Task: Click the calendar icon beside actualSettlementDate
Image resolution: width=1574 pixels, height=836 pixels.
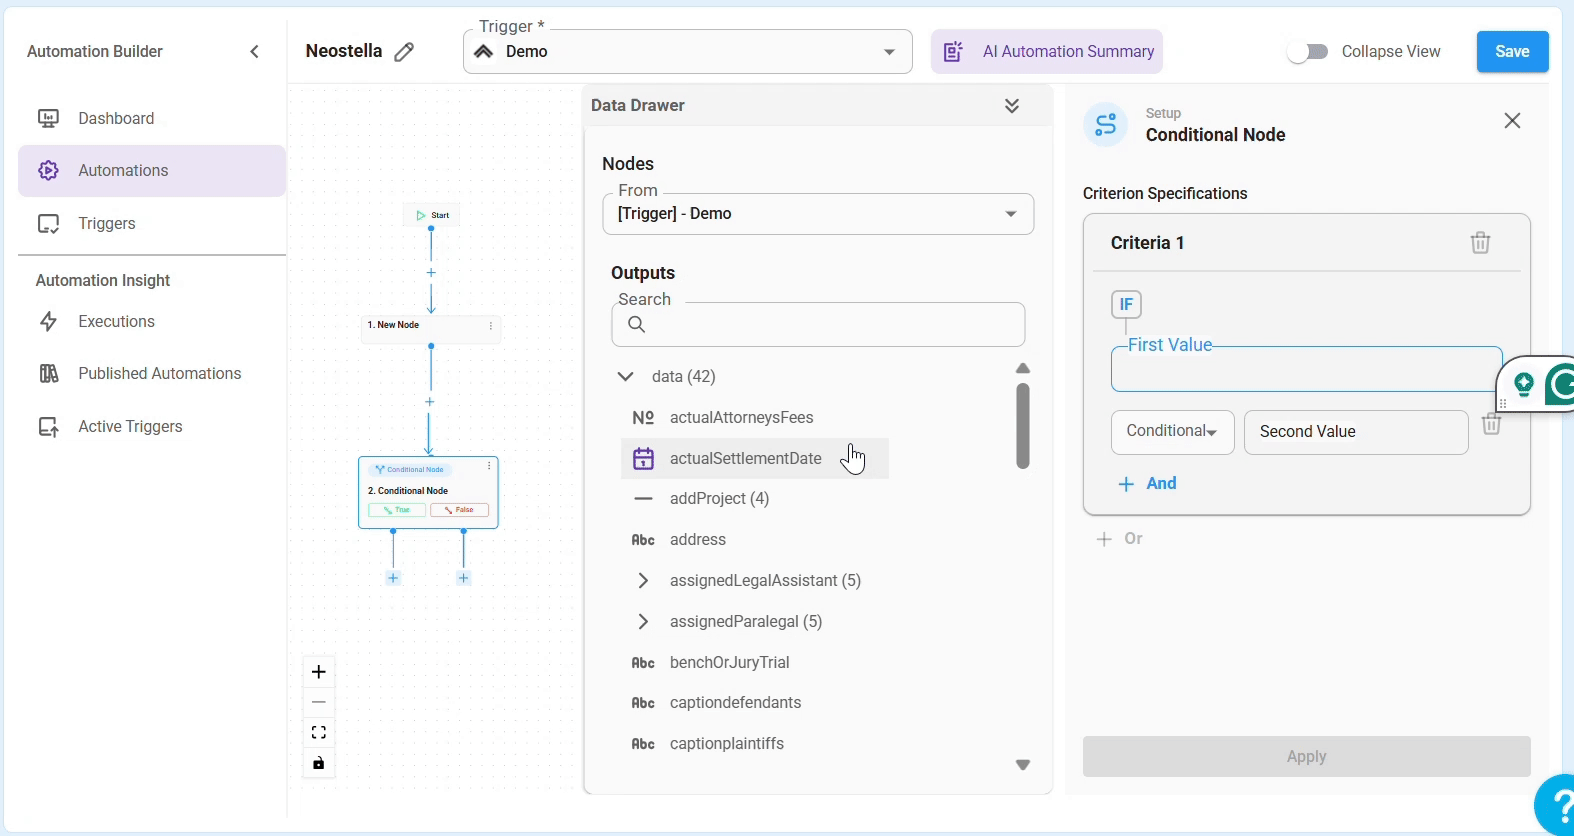Action: point(643,459)
